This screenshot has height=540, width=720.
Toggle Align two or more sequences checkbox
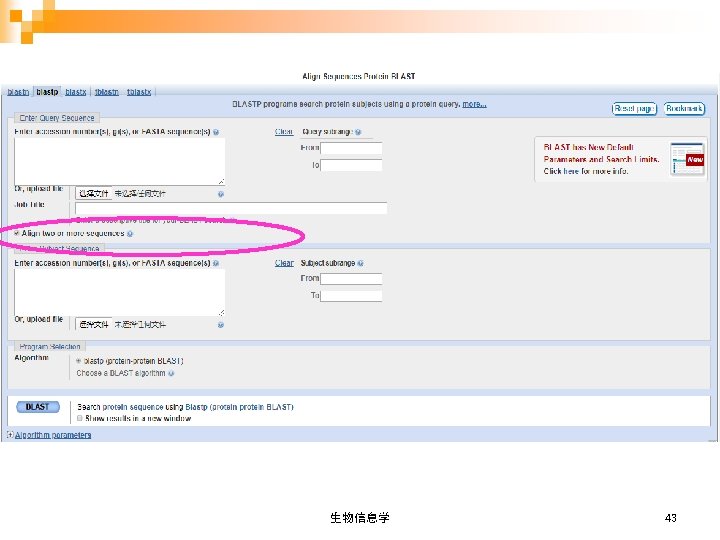point(17,233)
